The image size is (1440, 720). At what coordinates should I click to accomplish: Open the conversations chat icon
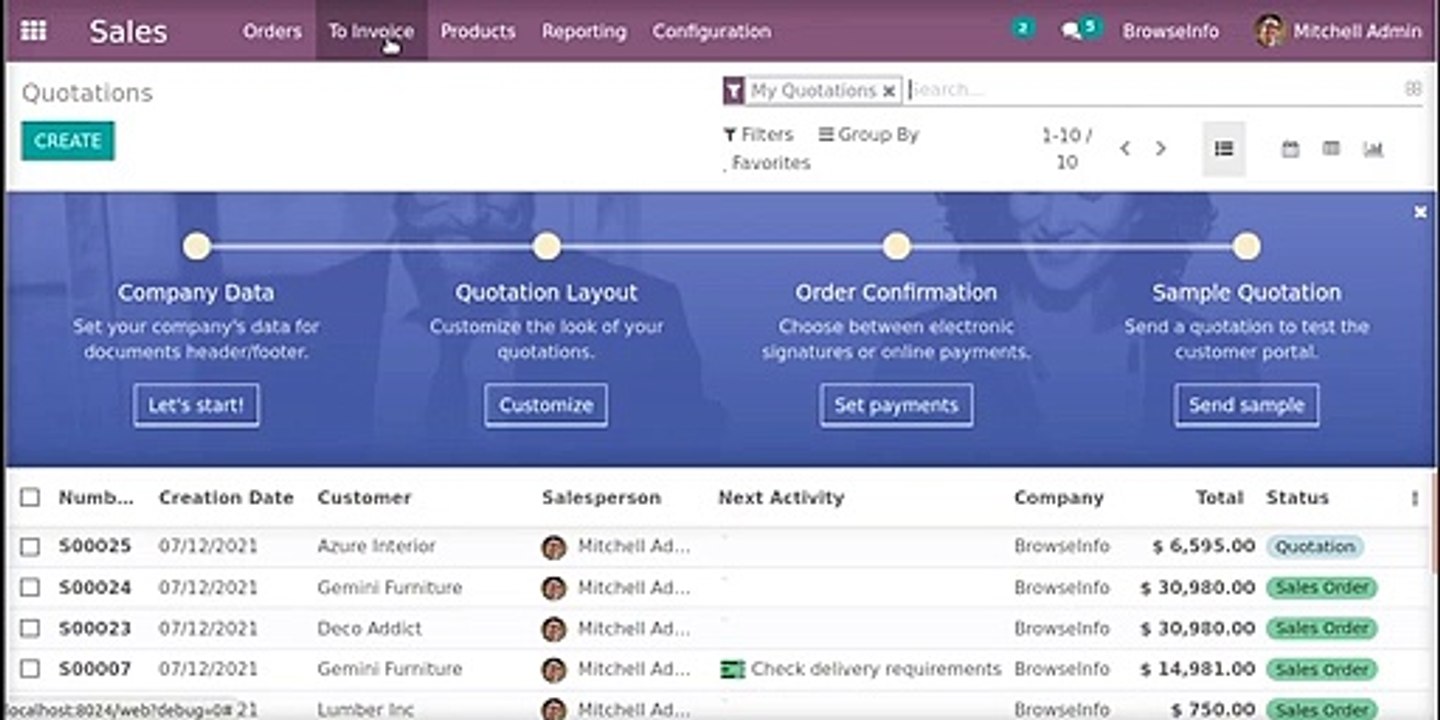(x=1072, y=31)
